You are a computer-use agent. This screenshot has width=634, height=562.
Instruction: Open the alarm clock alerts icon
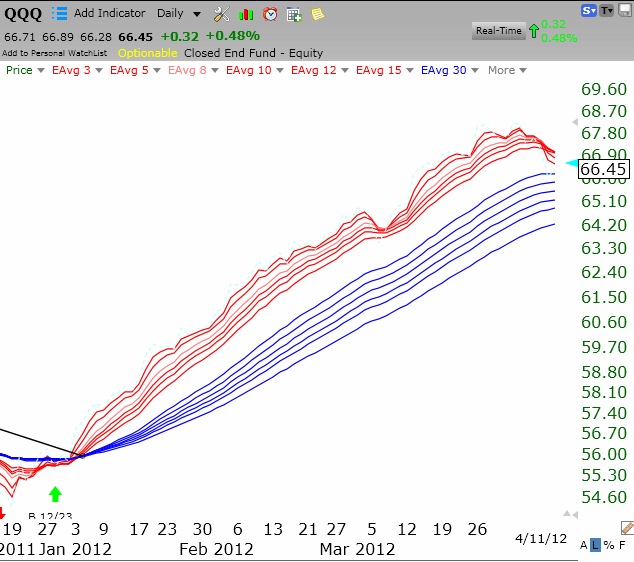[270, 14]
